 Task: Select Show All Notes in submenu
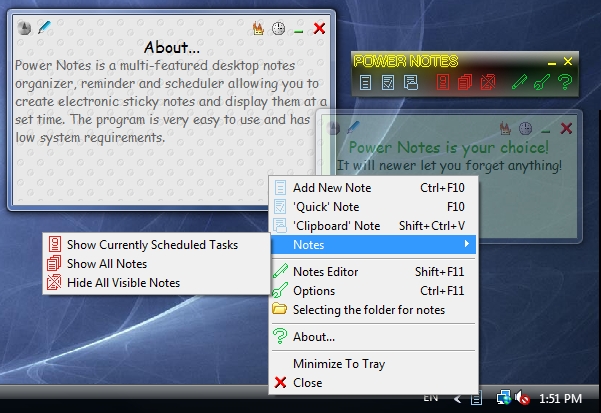156,264
